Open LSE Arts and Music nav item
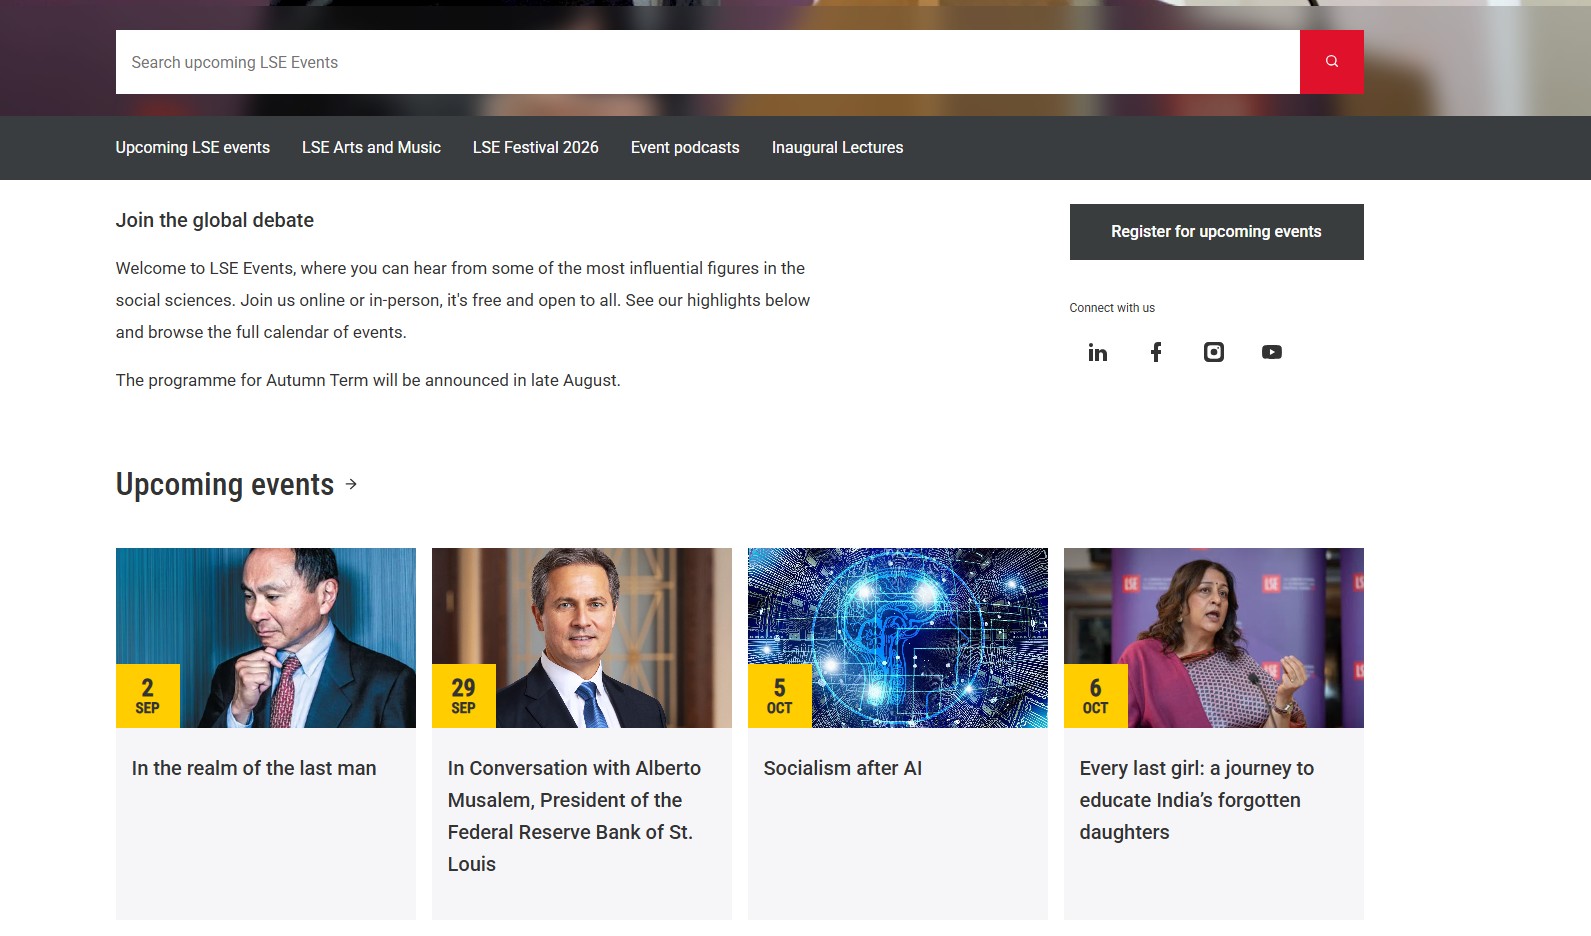This screenshot has height=936, width=1591. point(371,148)
